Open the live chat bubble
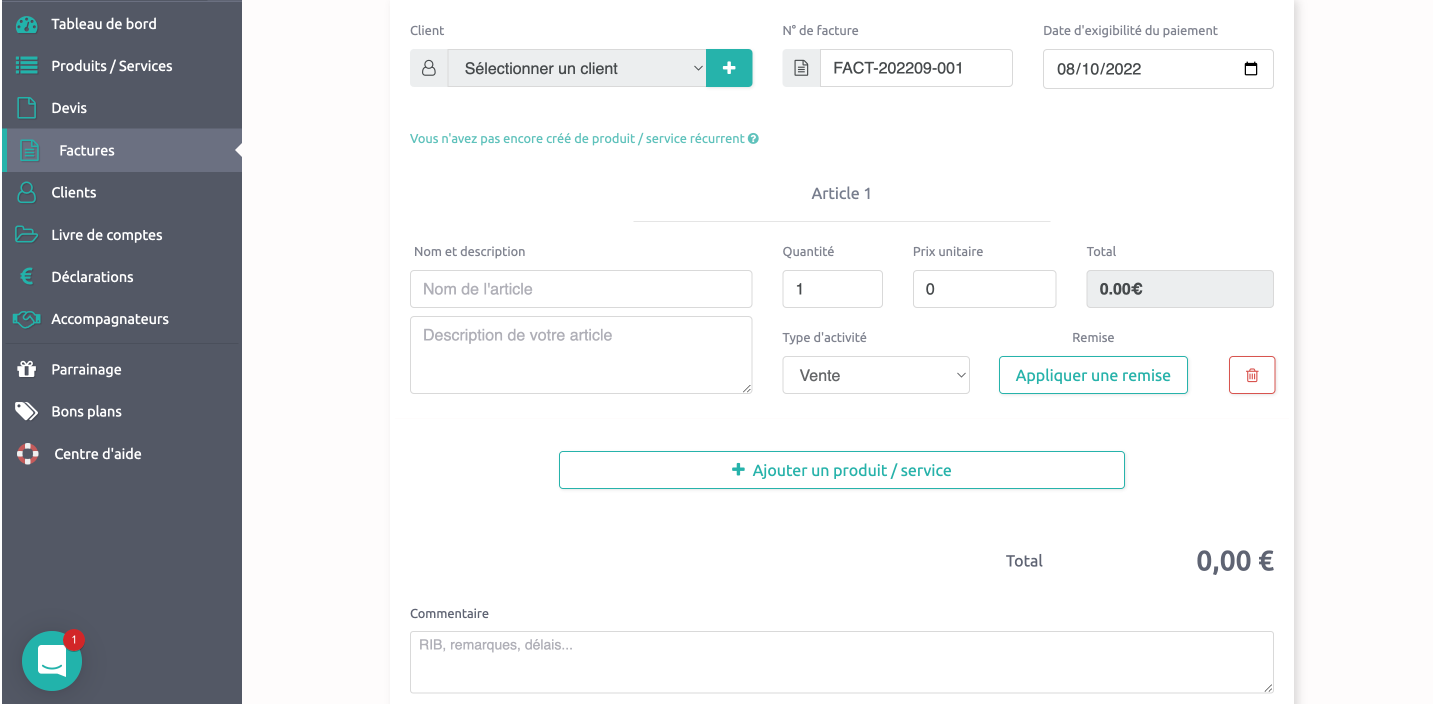1433x704 pixels. pos(51,660)
